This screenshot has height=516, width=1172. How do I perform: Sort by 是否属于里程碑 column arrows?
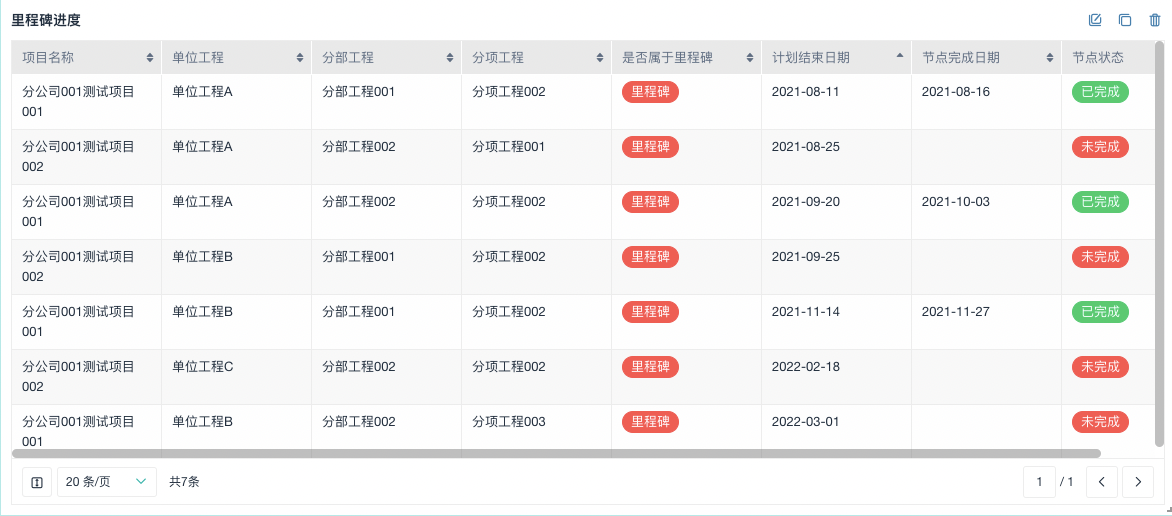tap(750, 58)
